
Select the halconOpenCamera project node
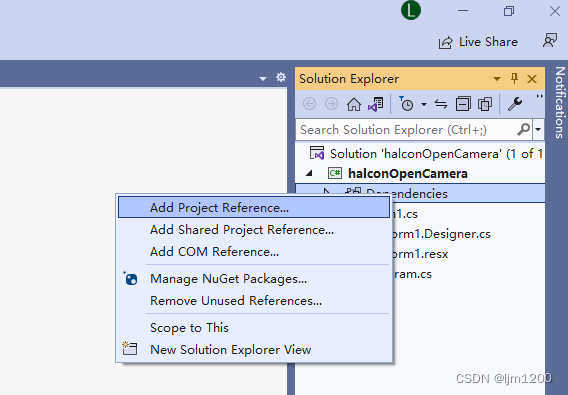coord(408,174)
